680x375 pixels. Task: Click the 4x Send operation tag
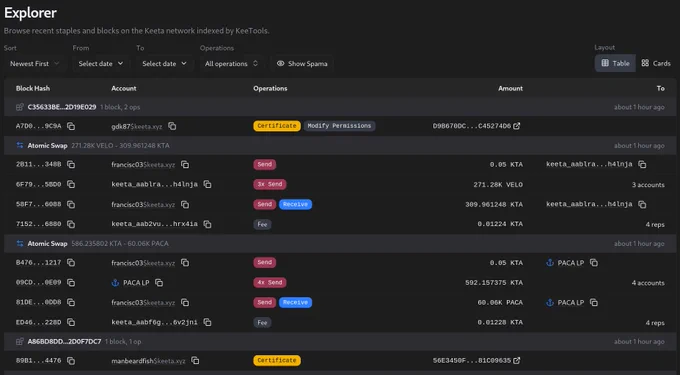click(270, 282)
